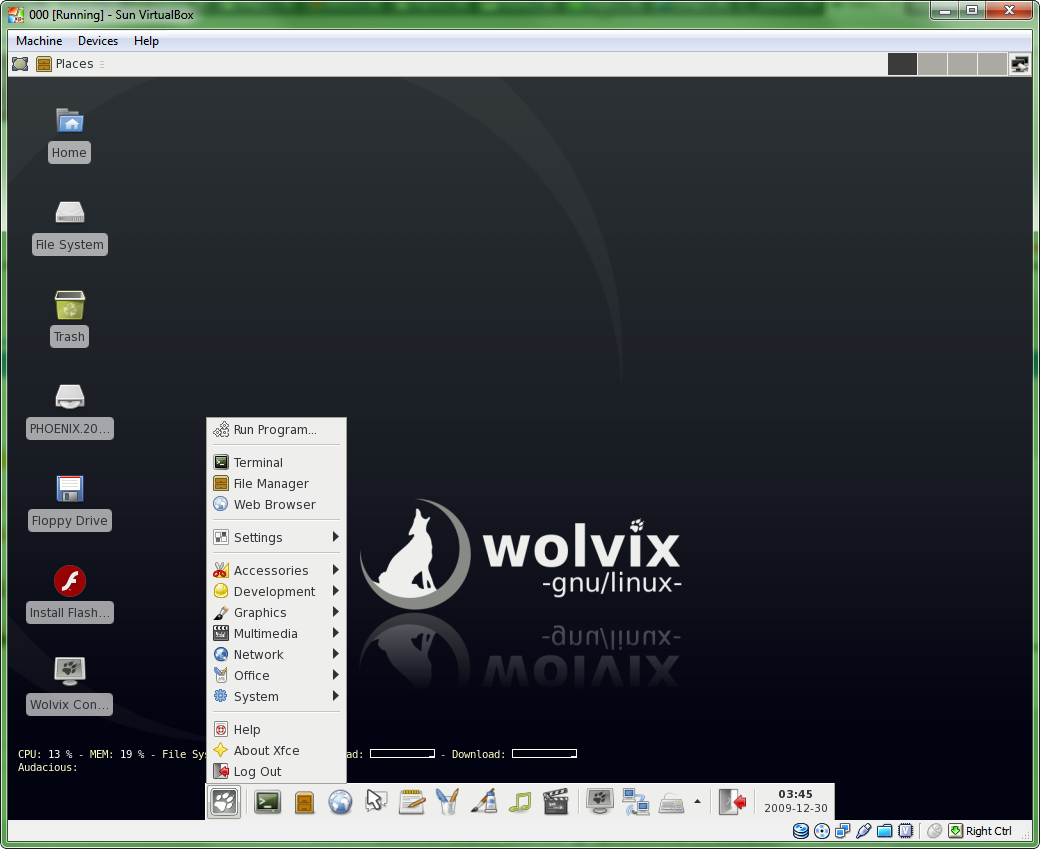Open the small up-arrow launcher dropdown in panel
The width and height of the screenshot is (1040, 849).
[x=697, y=801]
